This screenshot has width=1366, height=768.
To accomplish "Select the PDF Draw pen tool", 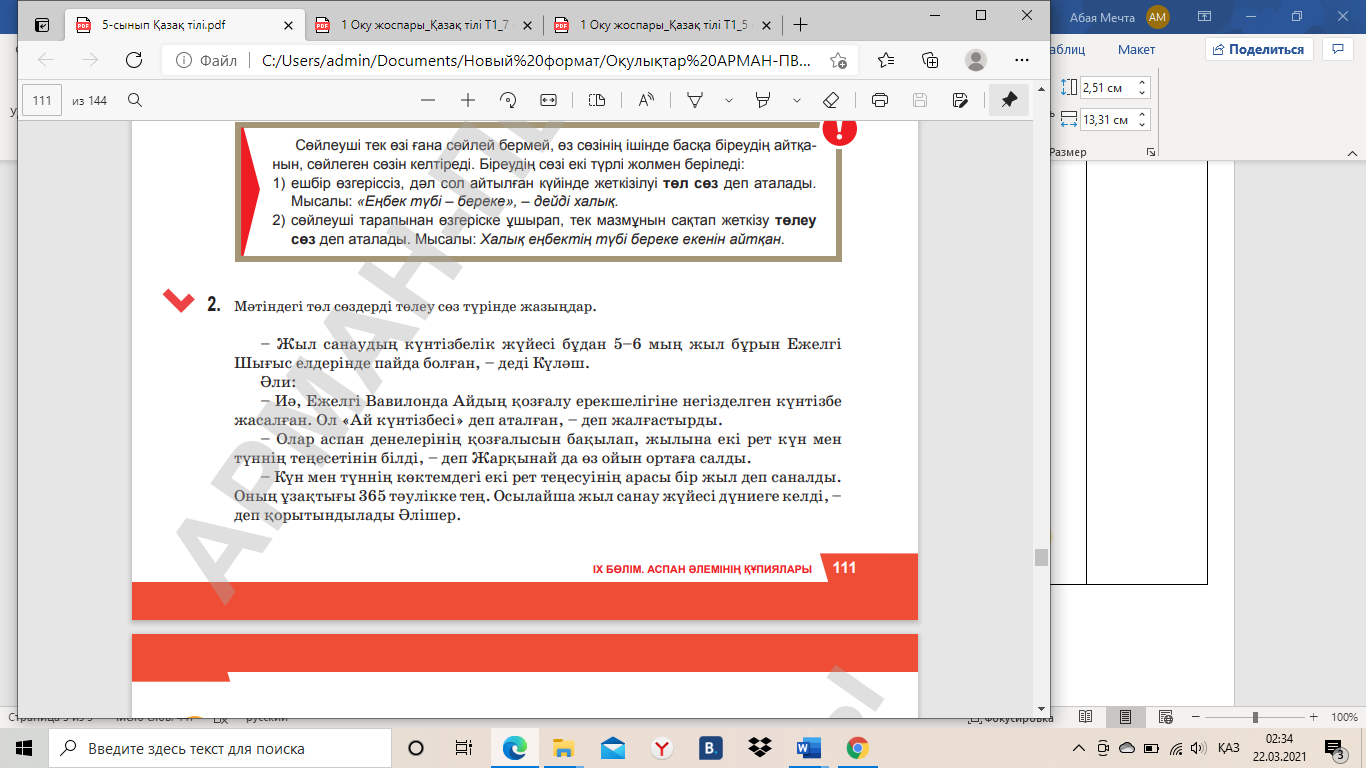I will 695,100.
